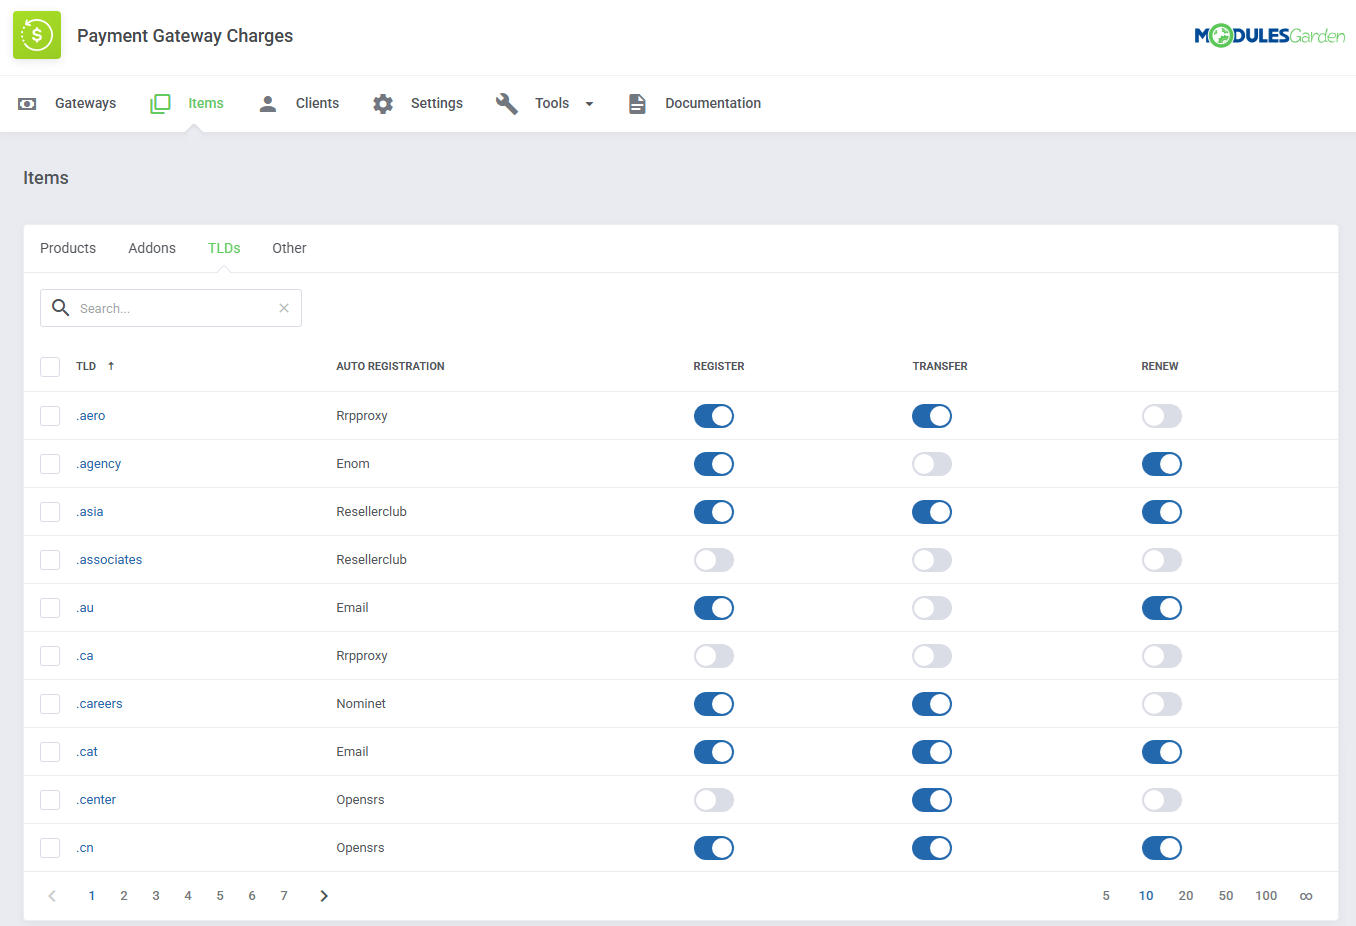Enable Renew for the .careers TLD
Screen dimensions: 1356x926
(1162, 704)
